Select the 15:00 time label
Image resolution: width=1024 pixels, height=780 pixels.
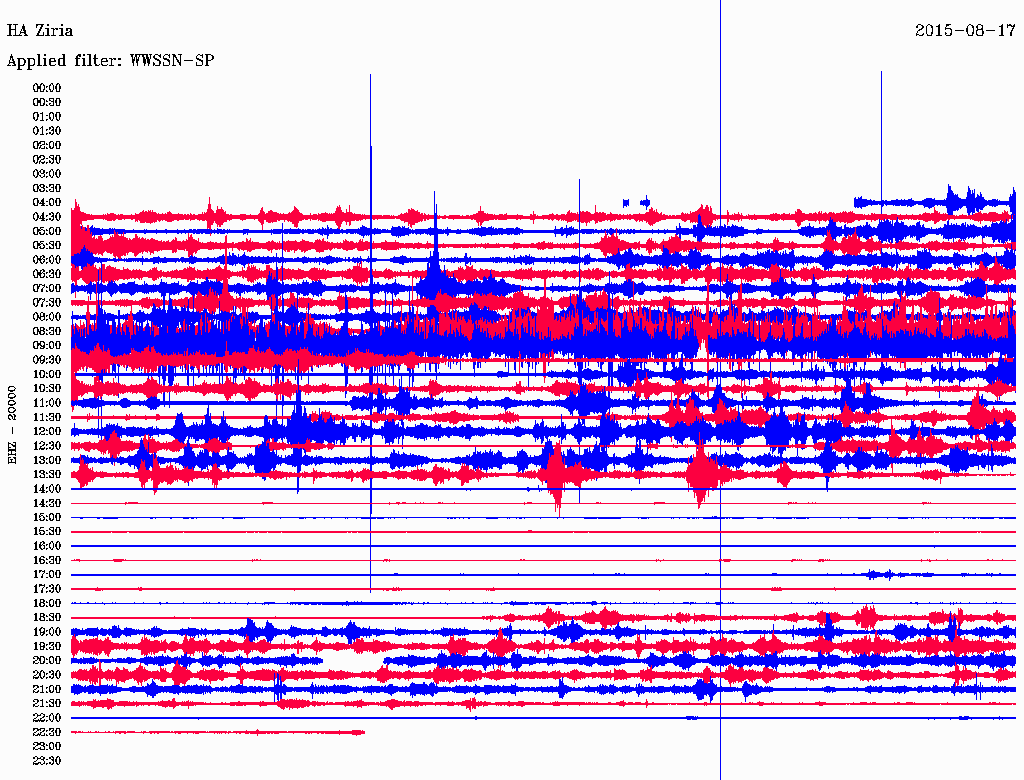pyautogui.click(x=47, y=518)
